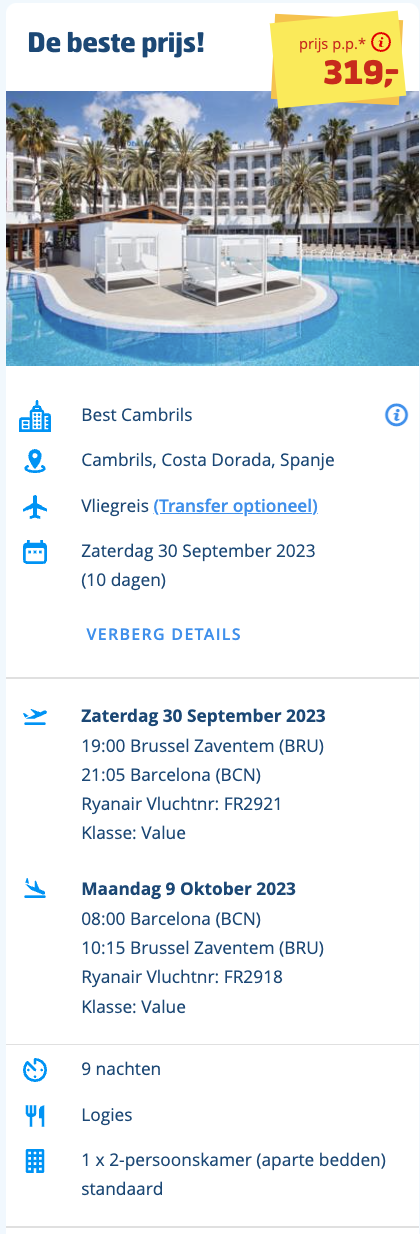Click the red info icon on price tag
The image size is (420, 1234).
click(379, 43)
